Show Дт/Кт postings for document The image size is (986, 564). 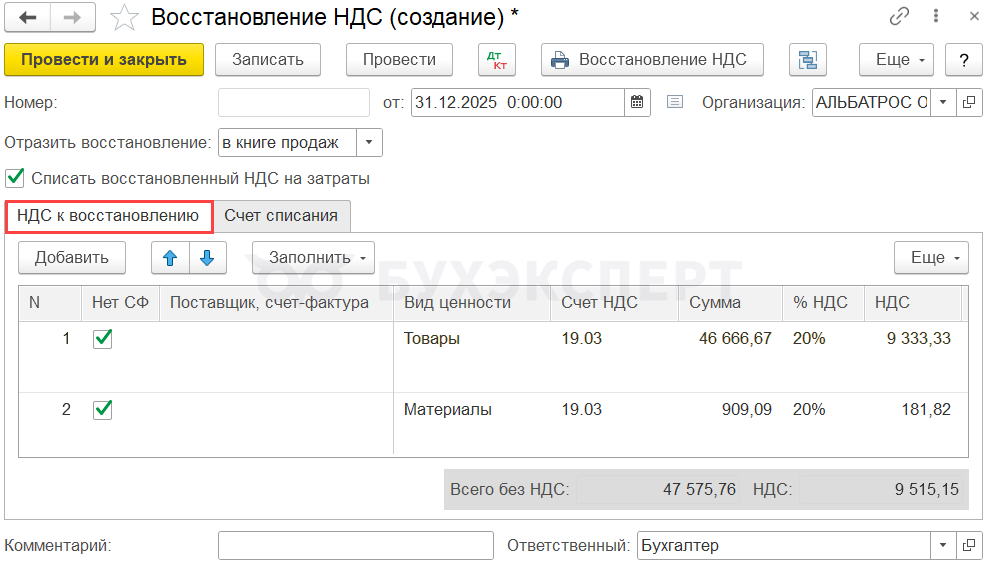point(496,59)
